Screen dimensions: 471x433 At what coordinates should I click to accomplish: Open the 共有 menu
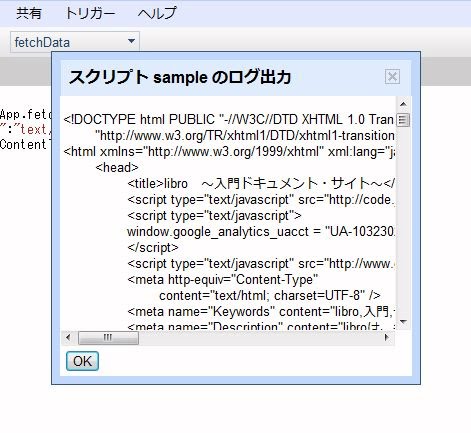pyautogui.click(x=29, y=13)
